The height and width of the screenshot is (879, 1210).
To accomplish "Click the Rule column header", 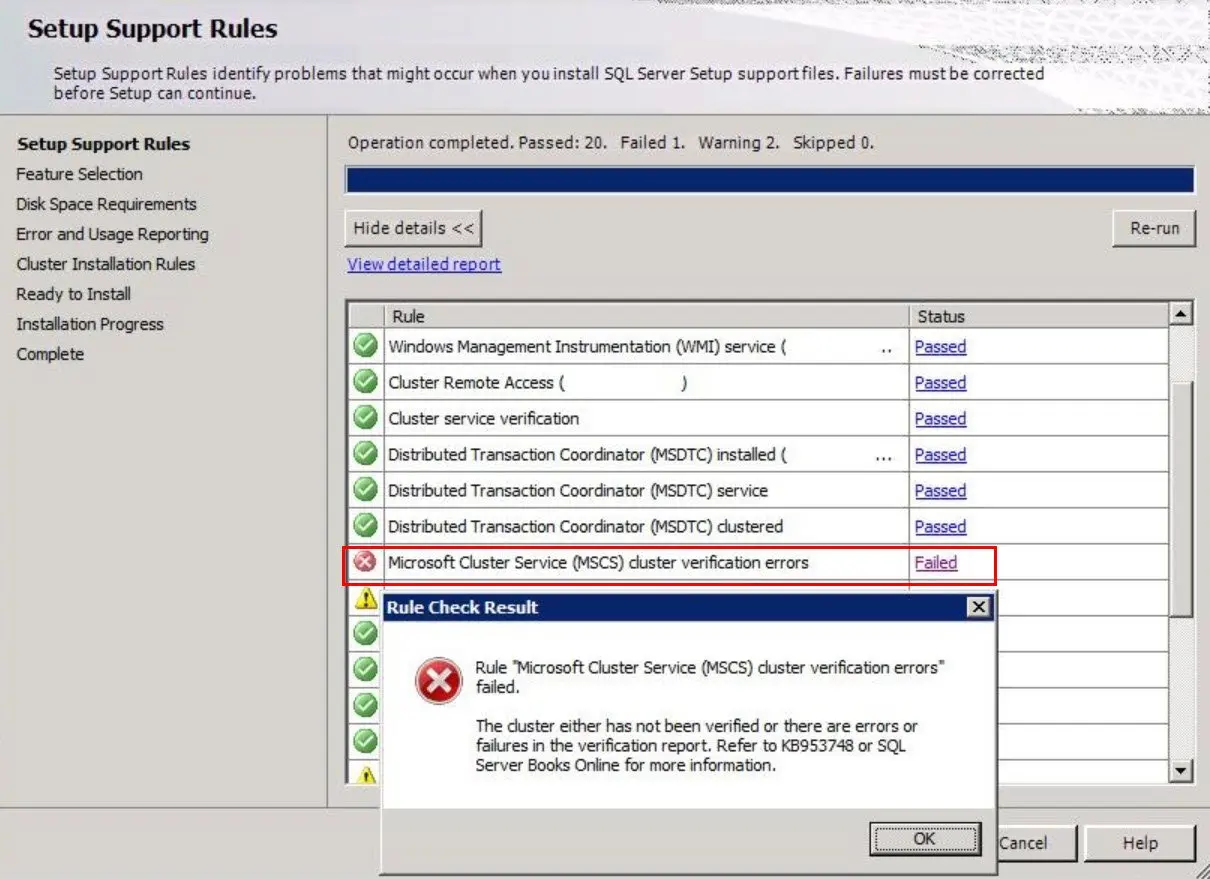I will (646, 316).
